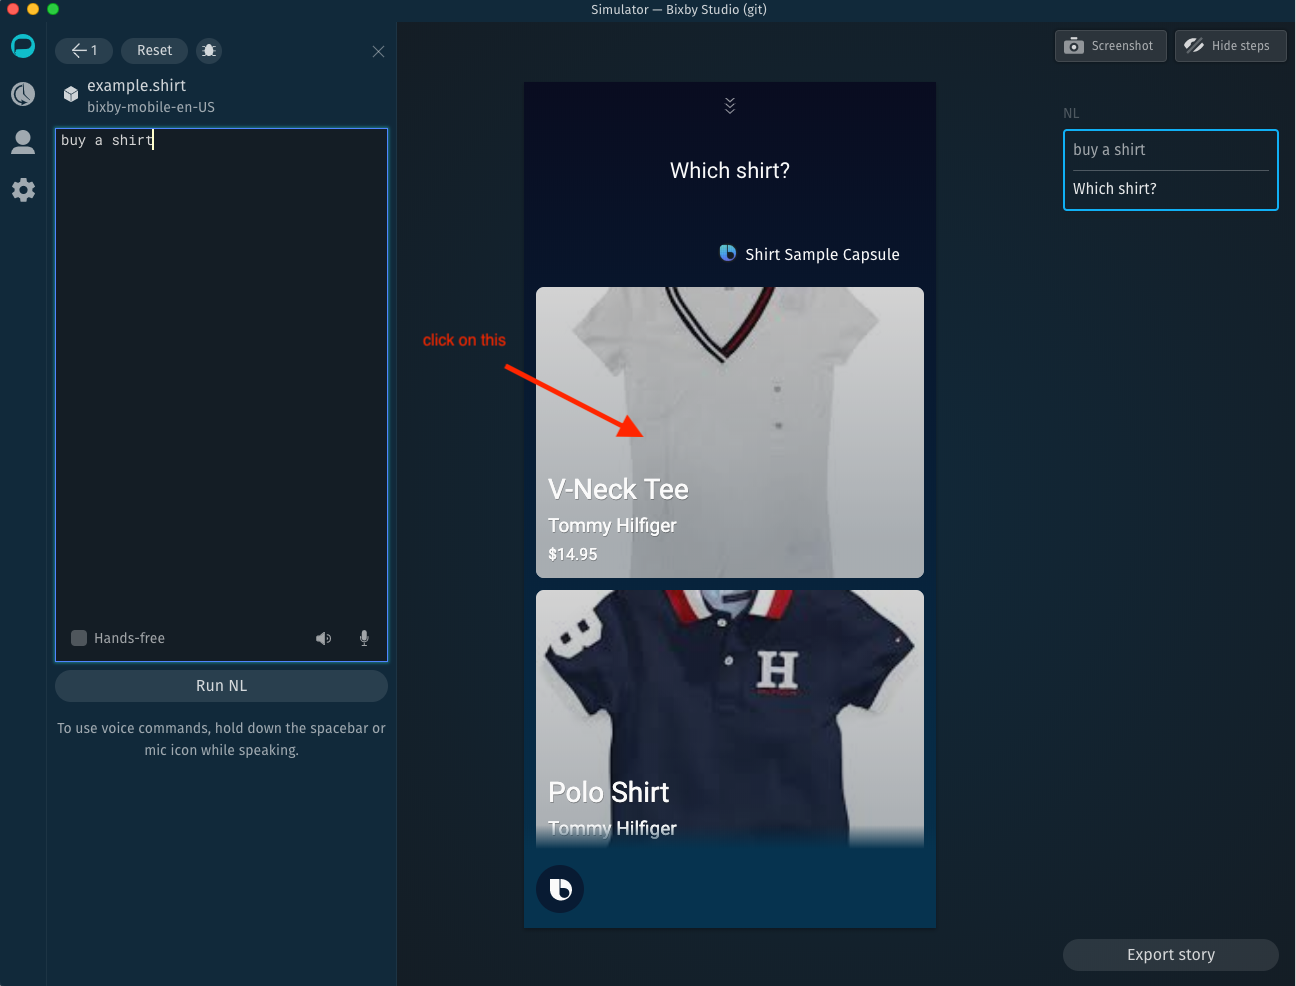Viewport: 1296px width, 986px height.
Task: Click the round Bixby button in simulator
Action: click(x=560, y=889)
